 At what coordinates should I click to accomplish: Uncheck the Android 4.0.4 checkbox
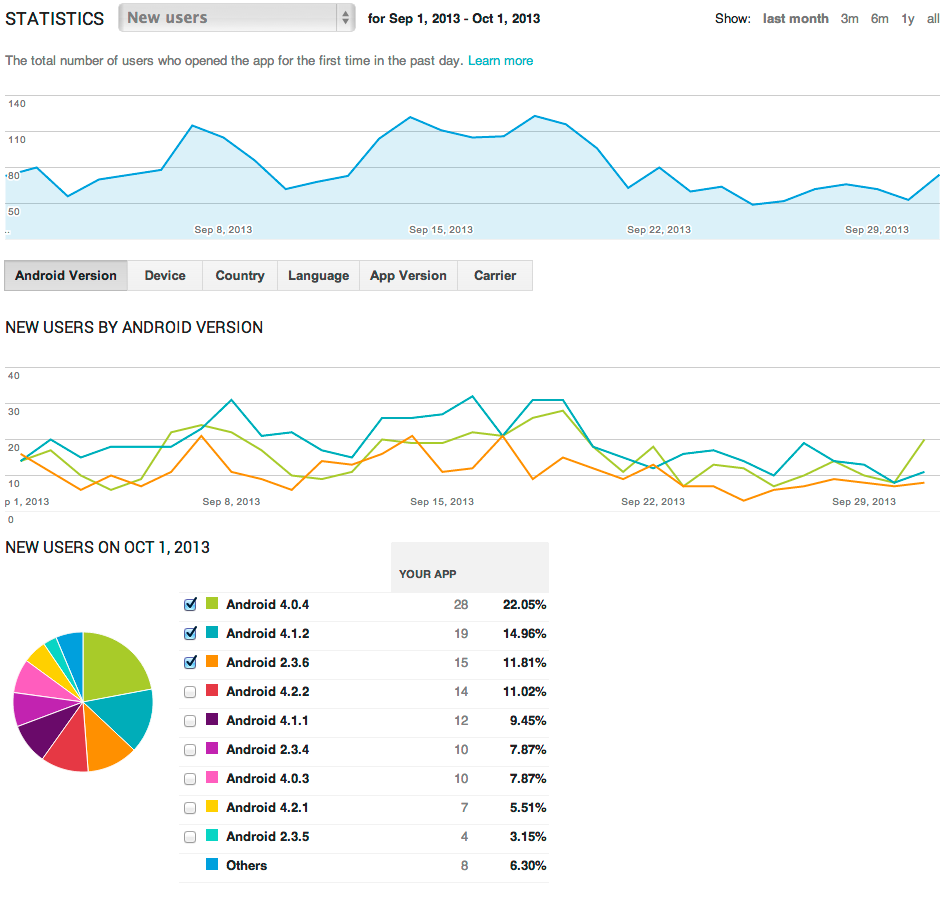[190, 604]
